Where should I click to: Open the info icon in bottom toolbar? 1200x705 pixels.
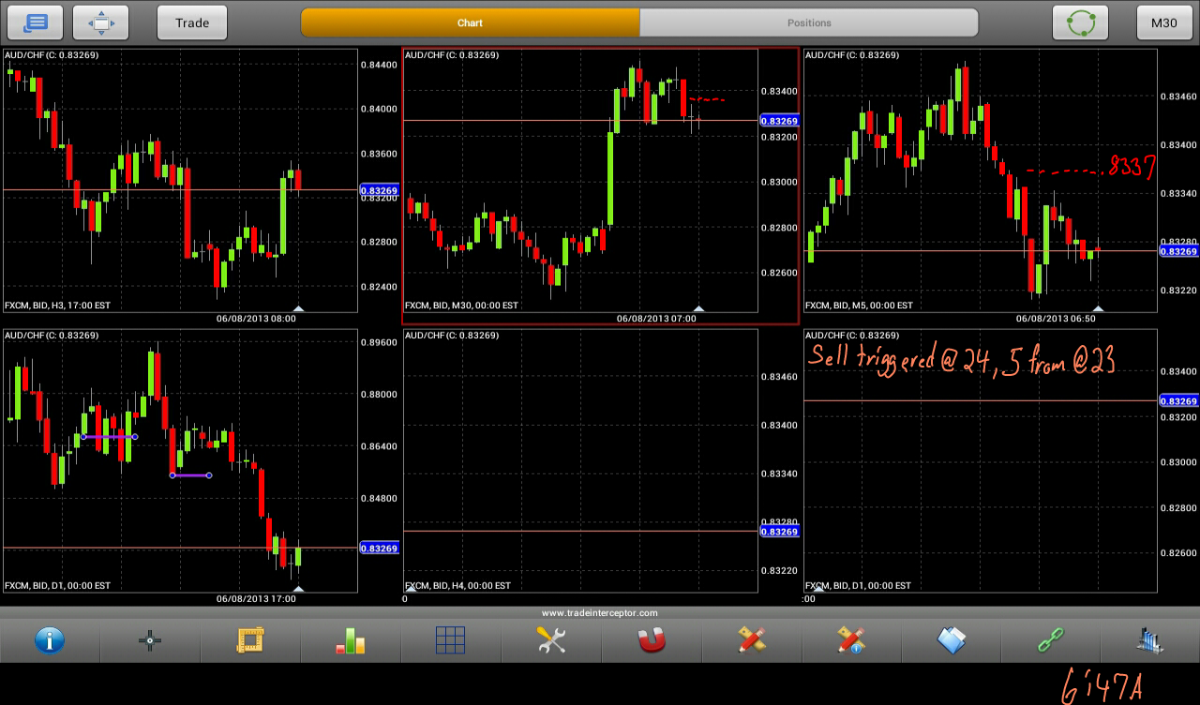pos(50,641)
